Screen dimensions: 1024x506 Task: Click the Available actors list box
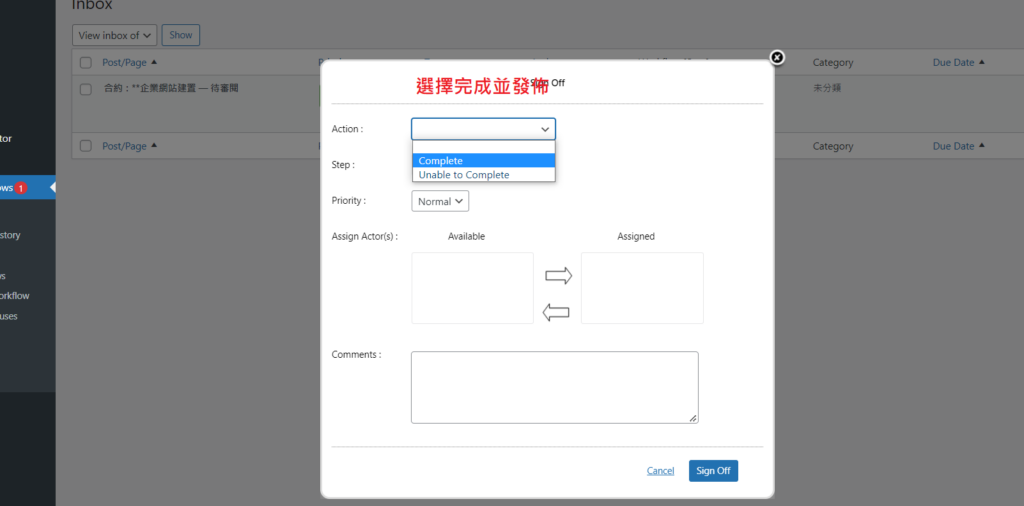[x=472, y=288]
